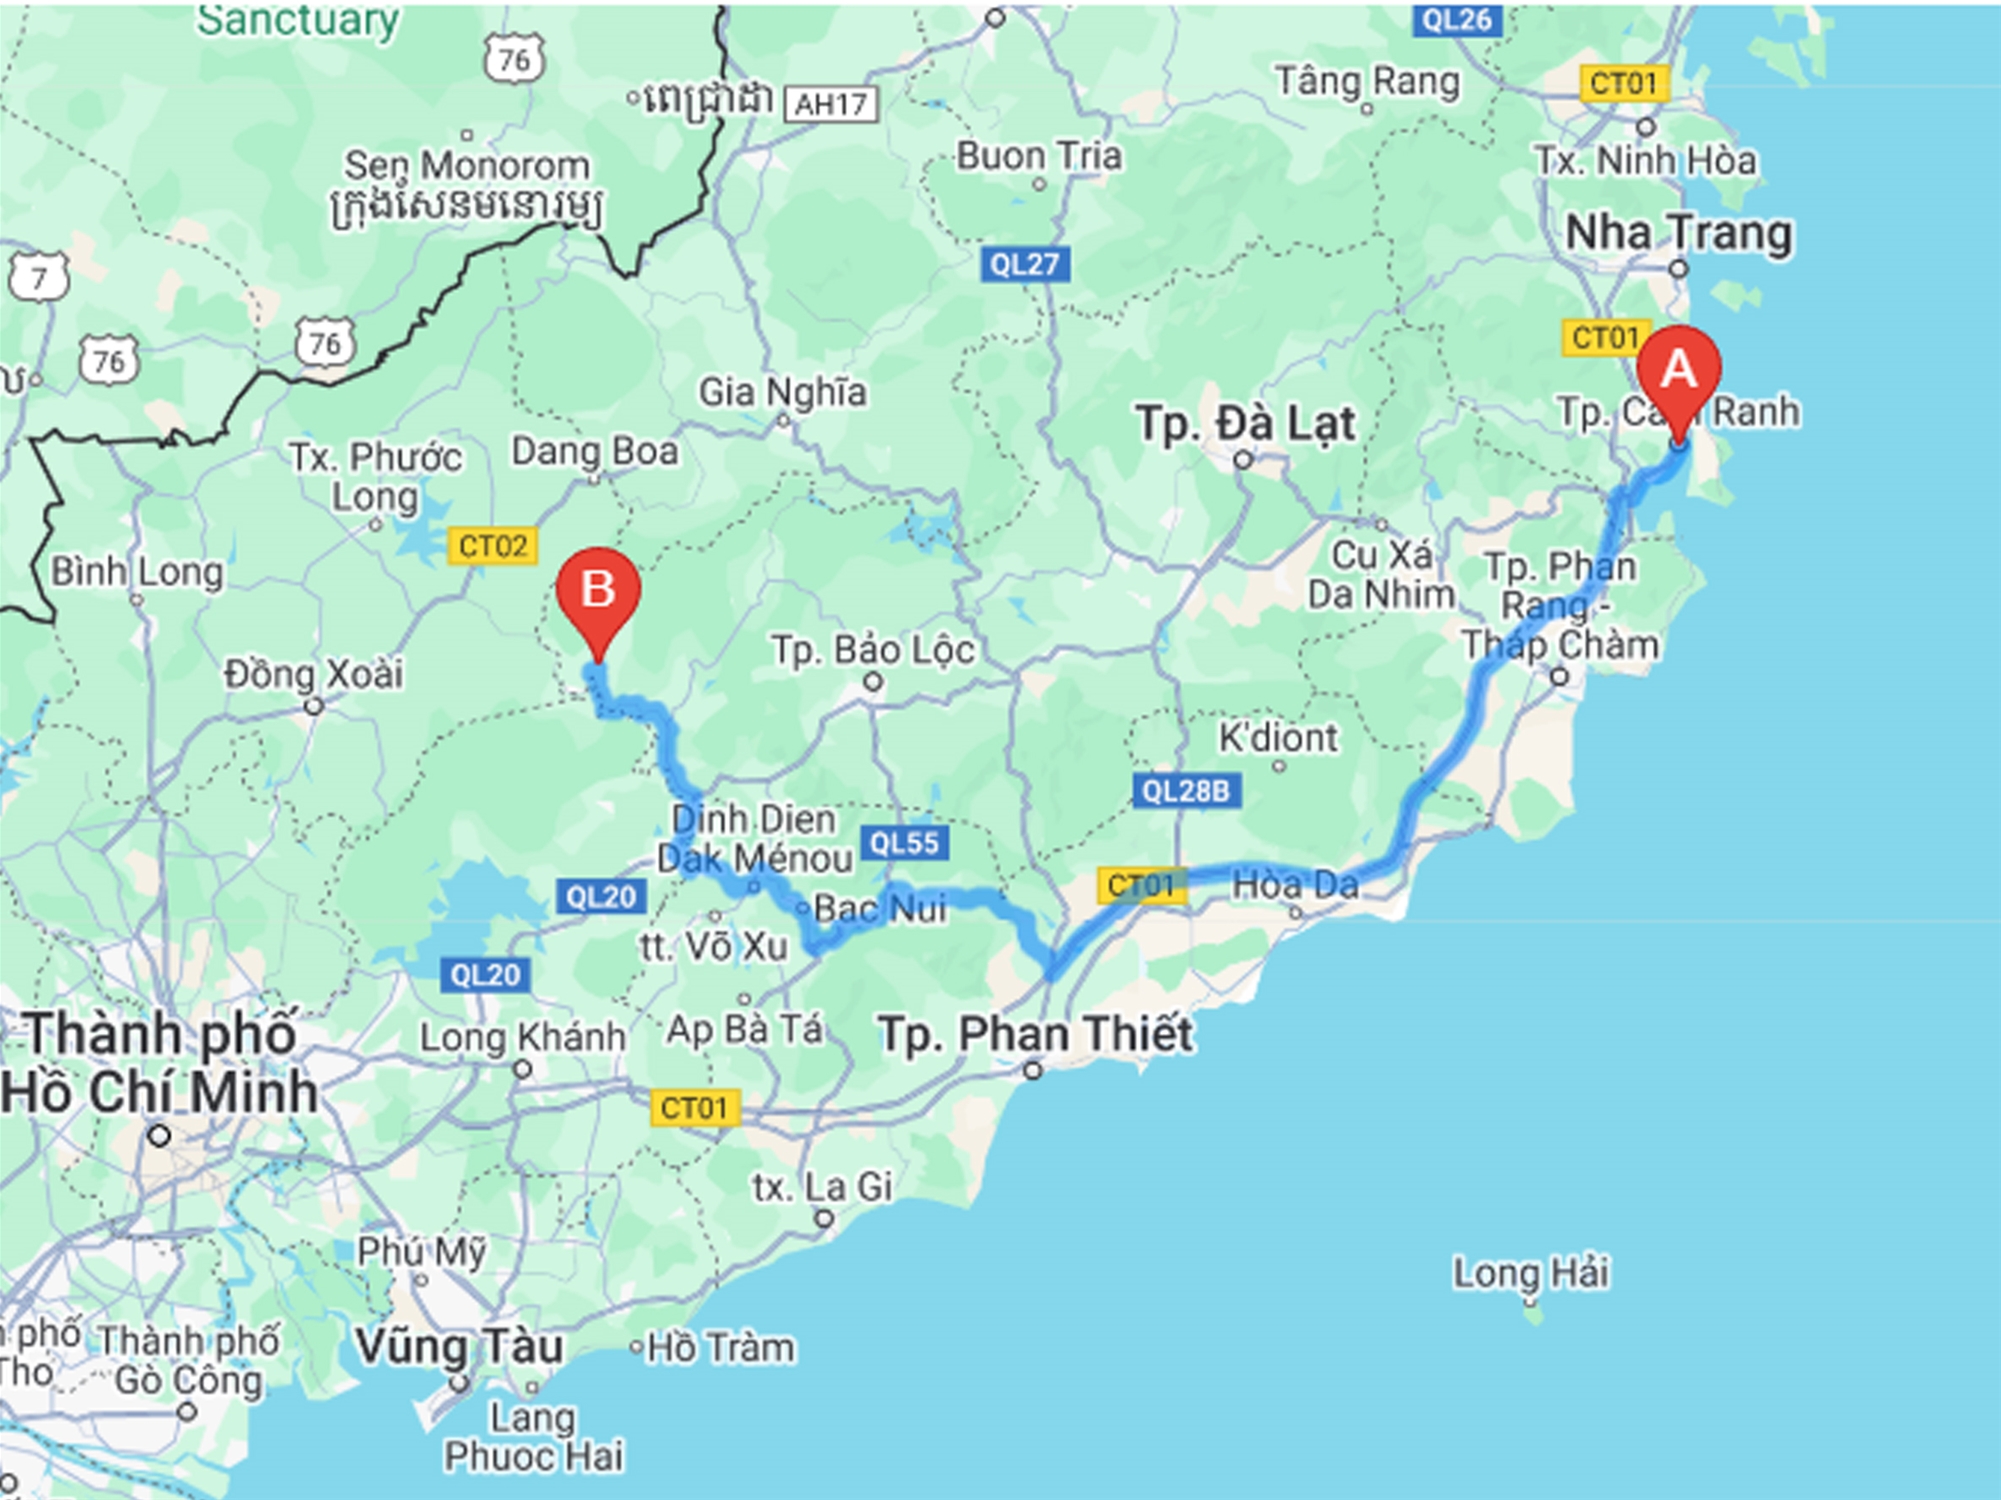This screenshot has width=2001, height=1500.
Task: Select the Tp. Bảo Lộc label
Action: pyautogui.click(x=872, y=650)
